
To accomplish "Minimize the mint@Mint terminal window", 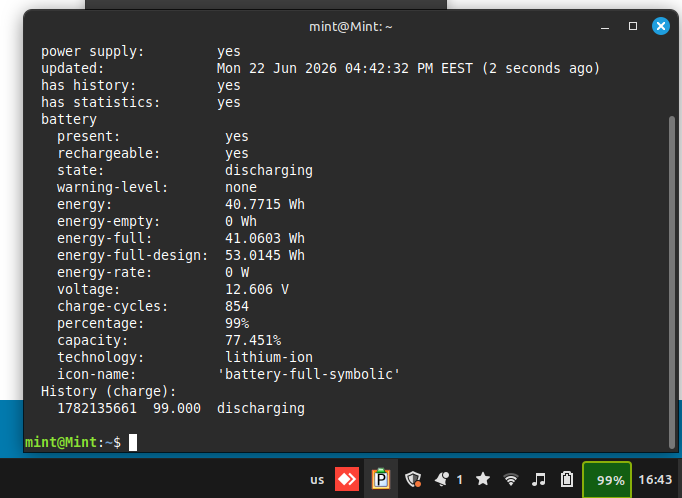I will 605,27.
